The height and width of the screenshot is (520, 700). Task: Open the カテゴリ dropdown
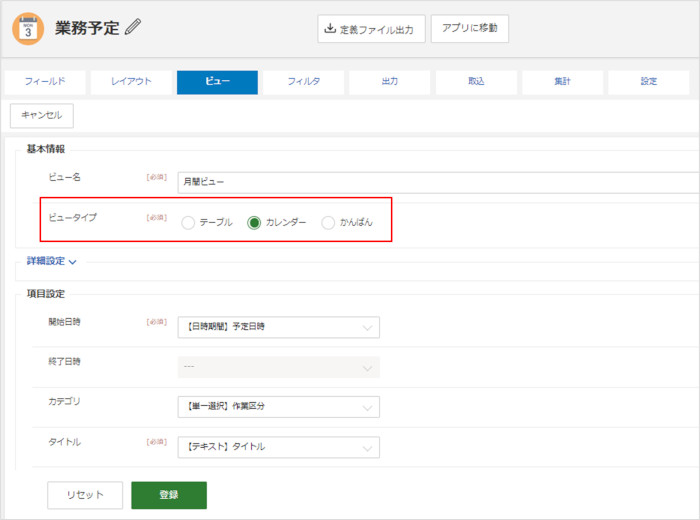click(x=279, y=407)
